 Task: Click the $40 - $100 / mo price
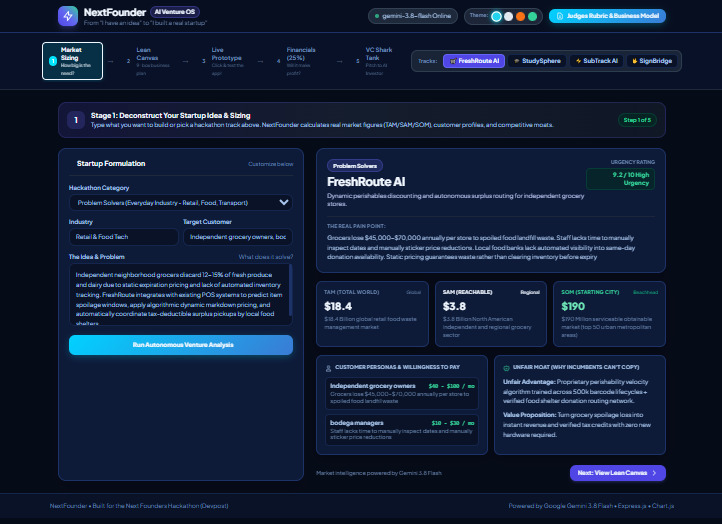coord(451,386)
